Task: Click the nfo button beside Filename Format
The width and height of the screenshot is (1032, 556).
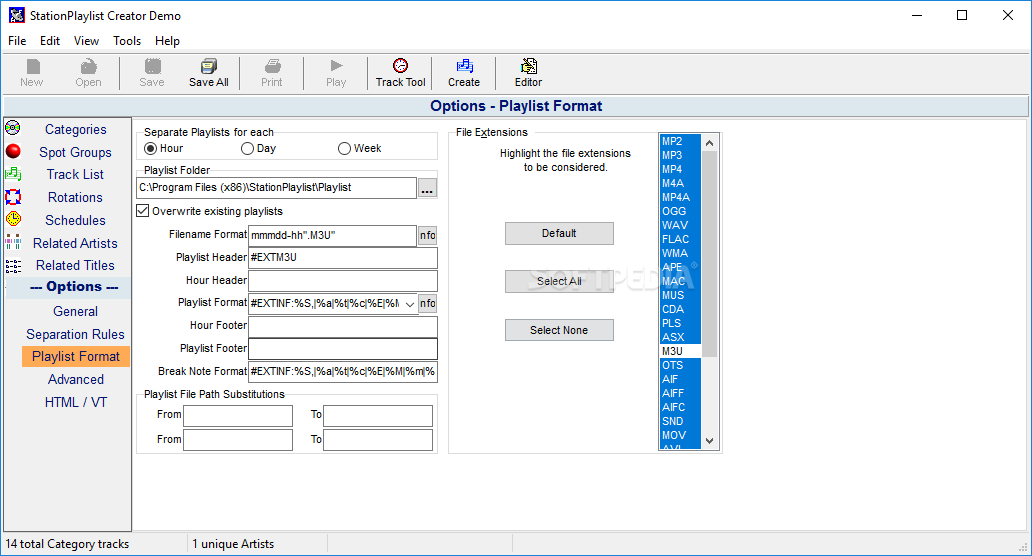Action: [x=428, y=236]
